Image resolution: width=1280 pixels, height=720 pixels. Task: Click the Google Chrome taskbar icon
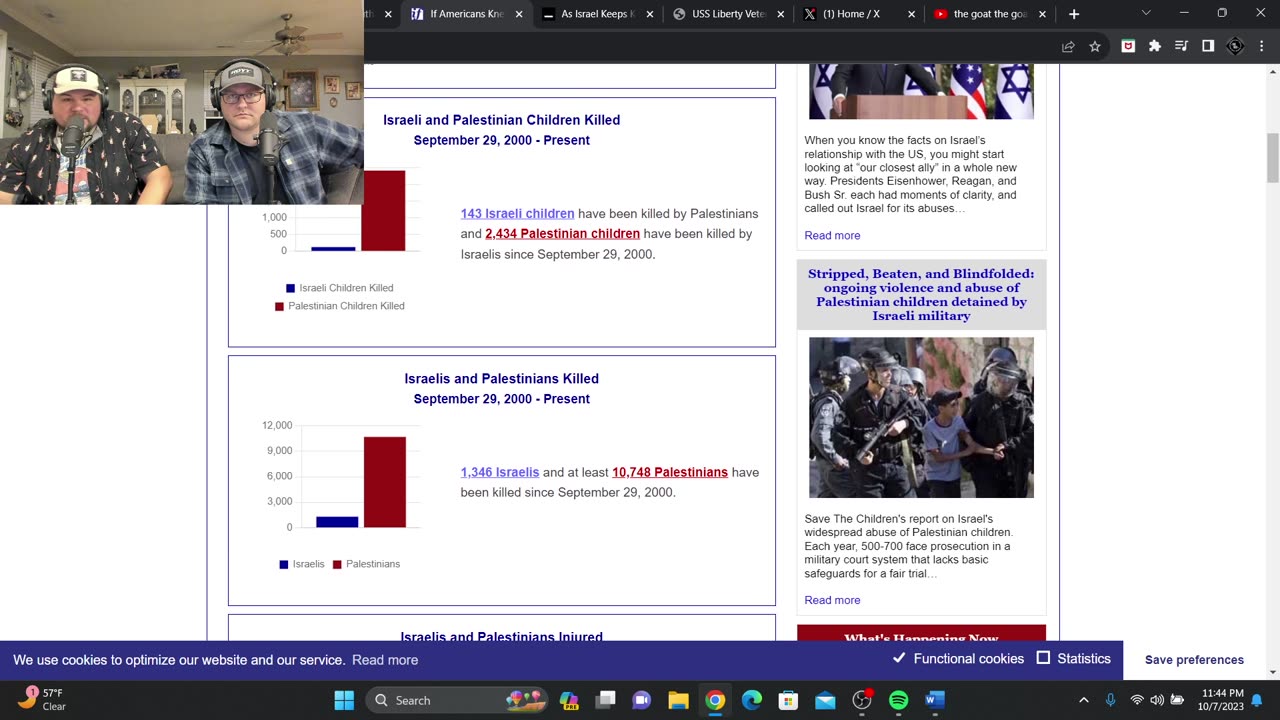(715, 700)
